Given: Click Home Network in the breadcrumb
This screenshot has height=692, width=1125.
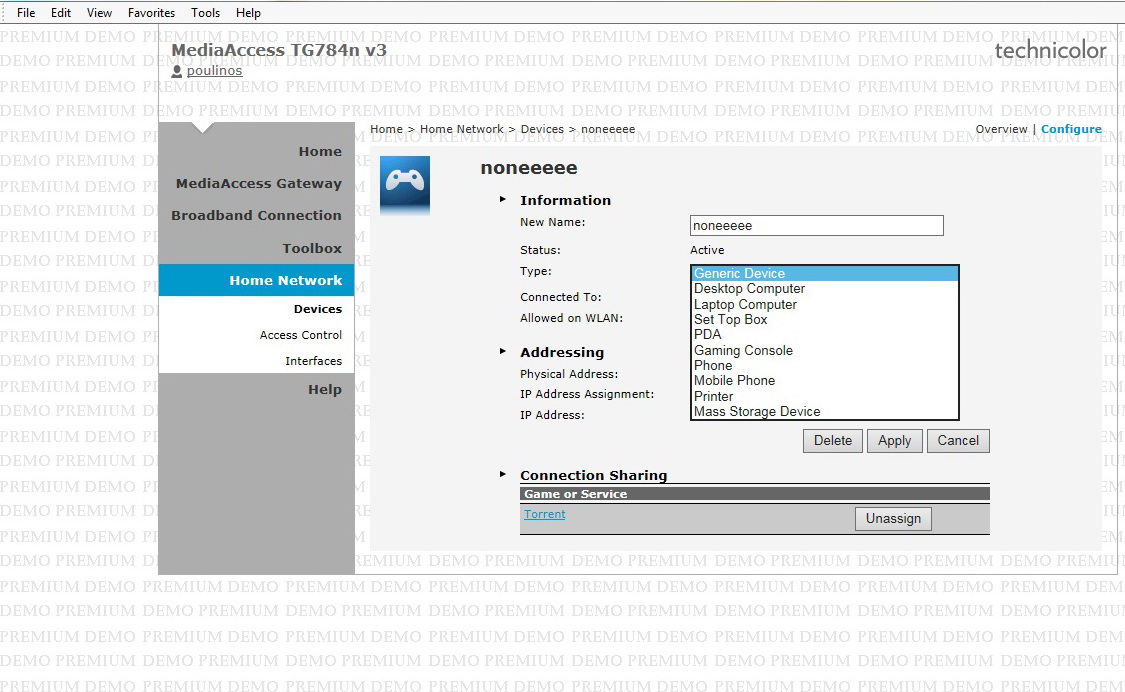Looking at the screenshot, I should coord(462,129).
